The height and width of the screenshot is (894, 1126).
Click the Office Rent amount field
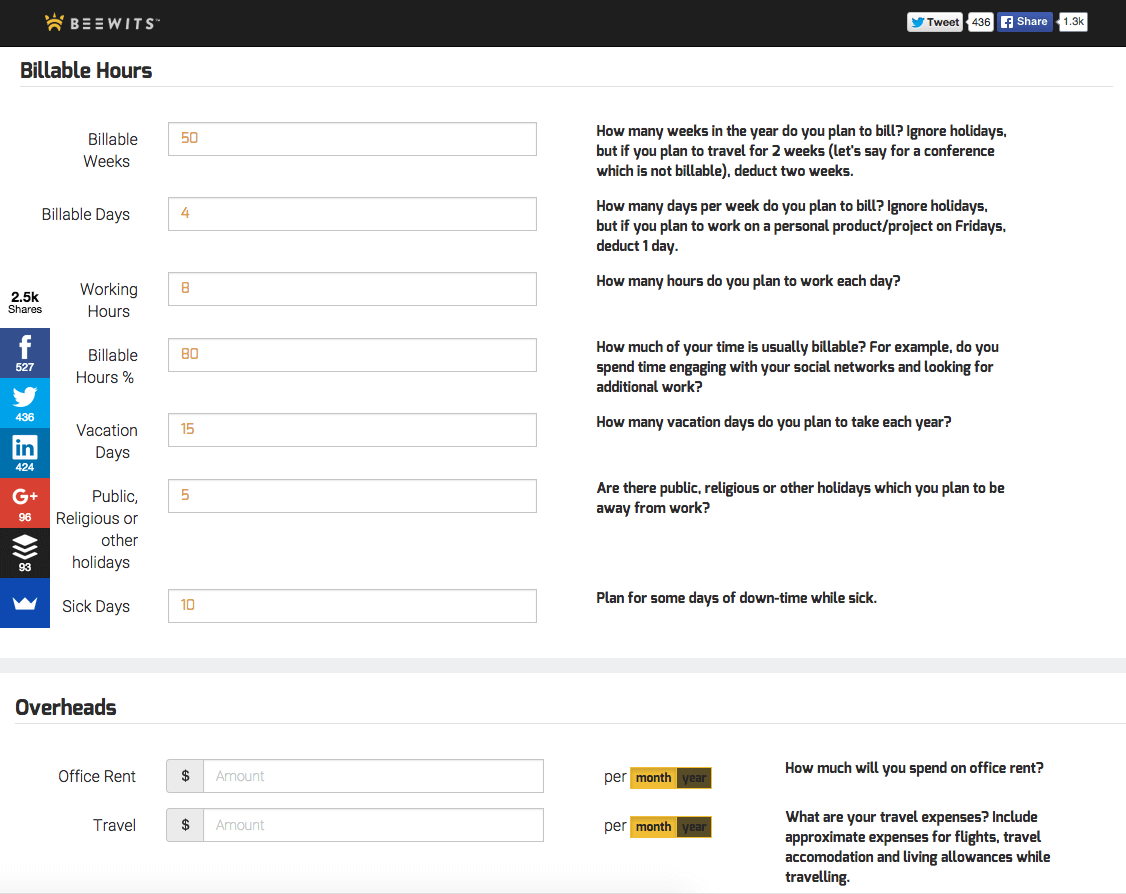(373, 776)
